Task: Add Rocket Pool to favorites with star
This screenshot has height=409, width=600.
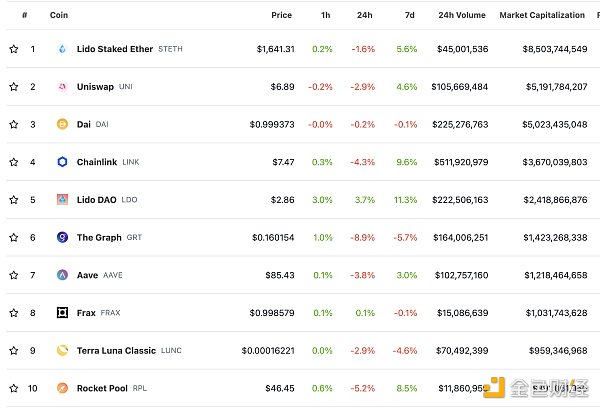Action: tap(13, 388)
